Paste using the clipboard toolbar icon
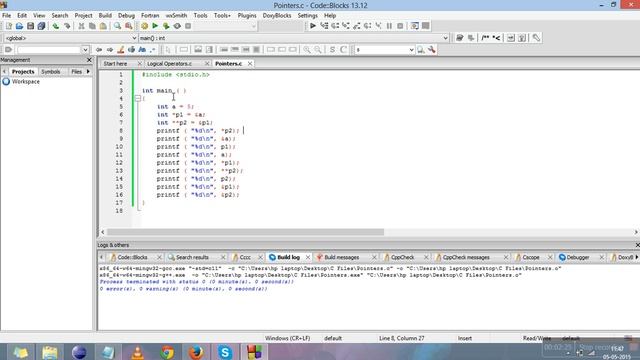Screen dimensions: 640x360 tap(103, 26)
